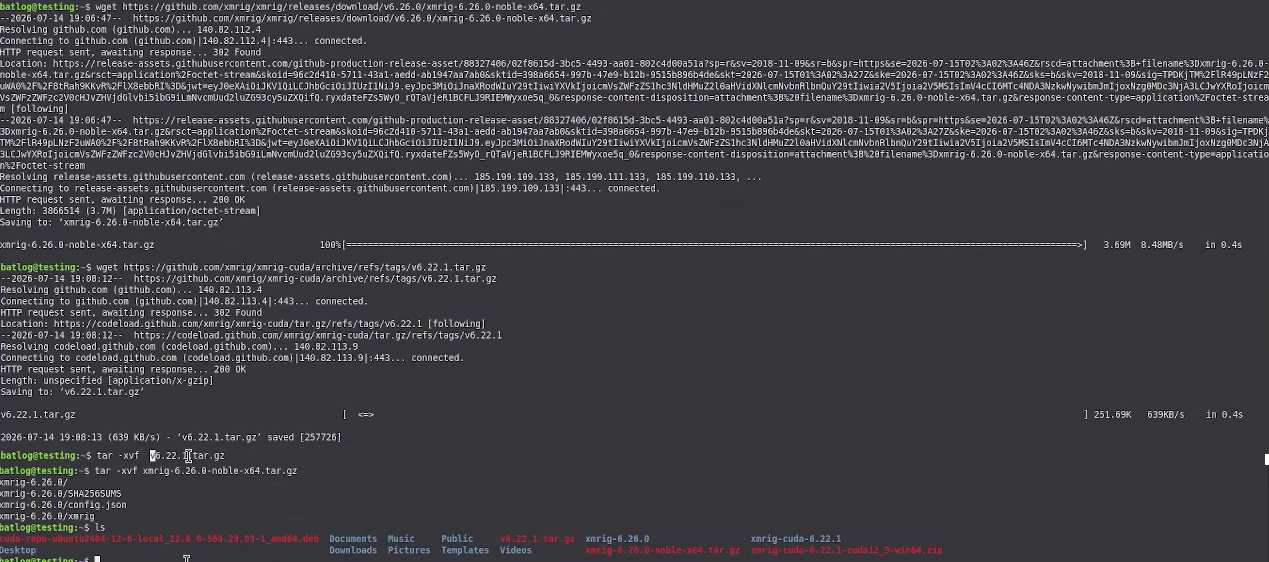The height and width of the screenshot is (562, 1269).
Task: Click blue 'xmrig-cuda-6.22.1' directory in ls output
Action: (796, 539)
